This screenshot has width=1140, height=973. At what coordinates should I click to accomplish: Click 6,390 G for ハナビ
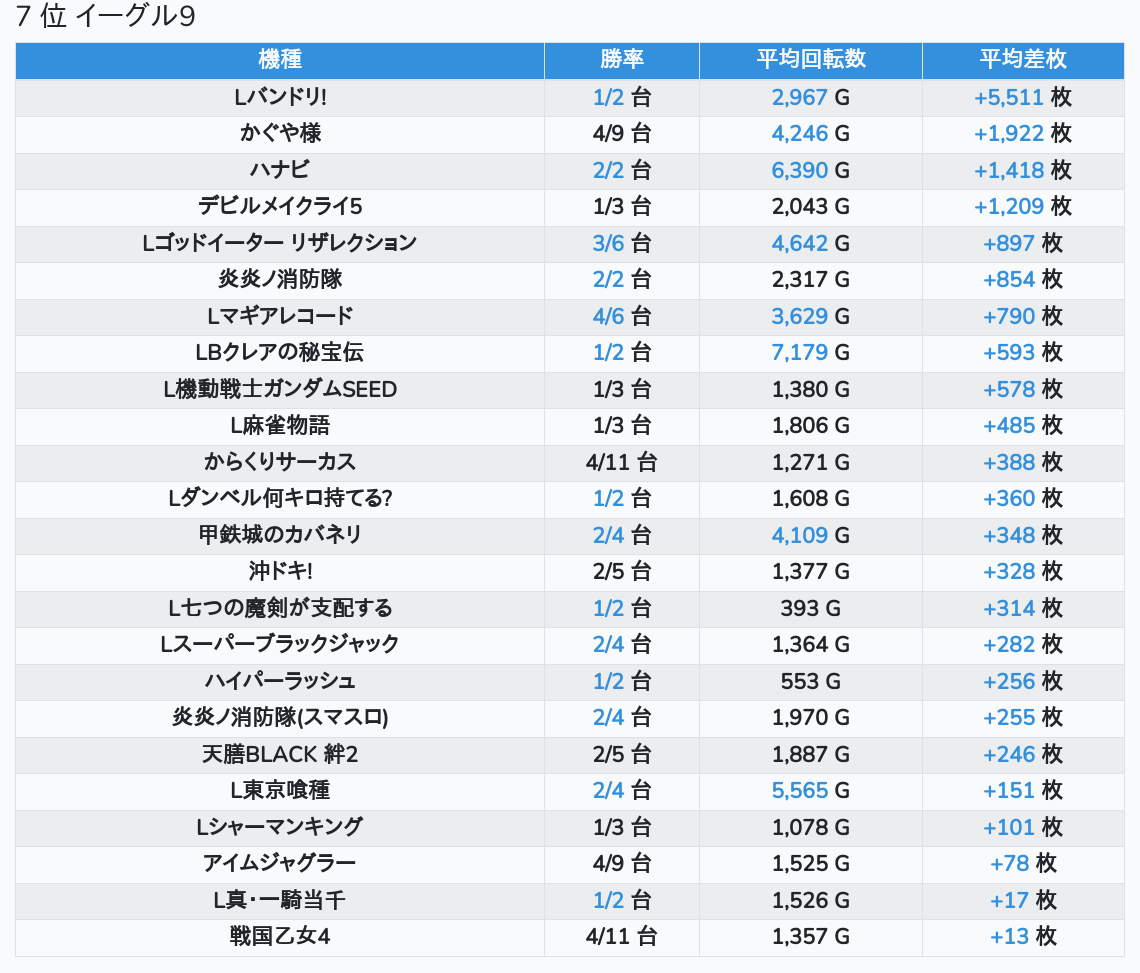click(x=811, y=170)
